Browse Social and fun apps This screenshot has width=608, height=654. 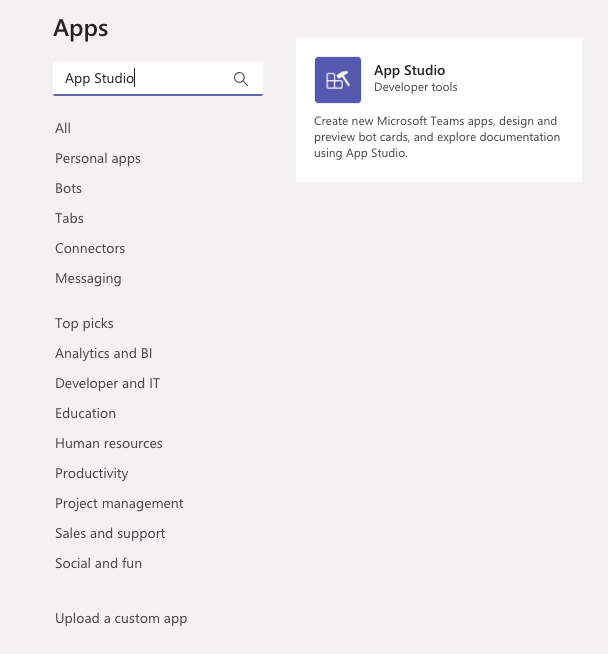click(x=98, y=563)
